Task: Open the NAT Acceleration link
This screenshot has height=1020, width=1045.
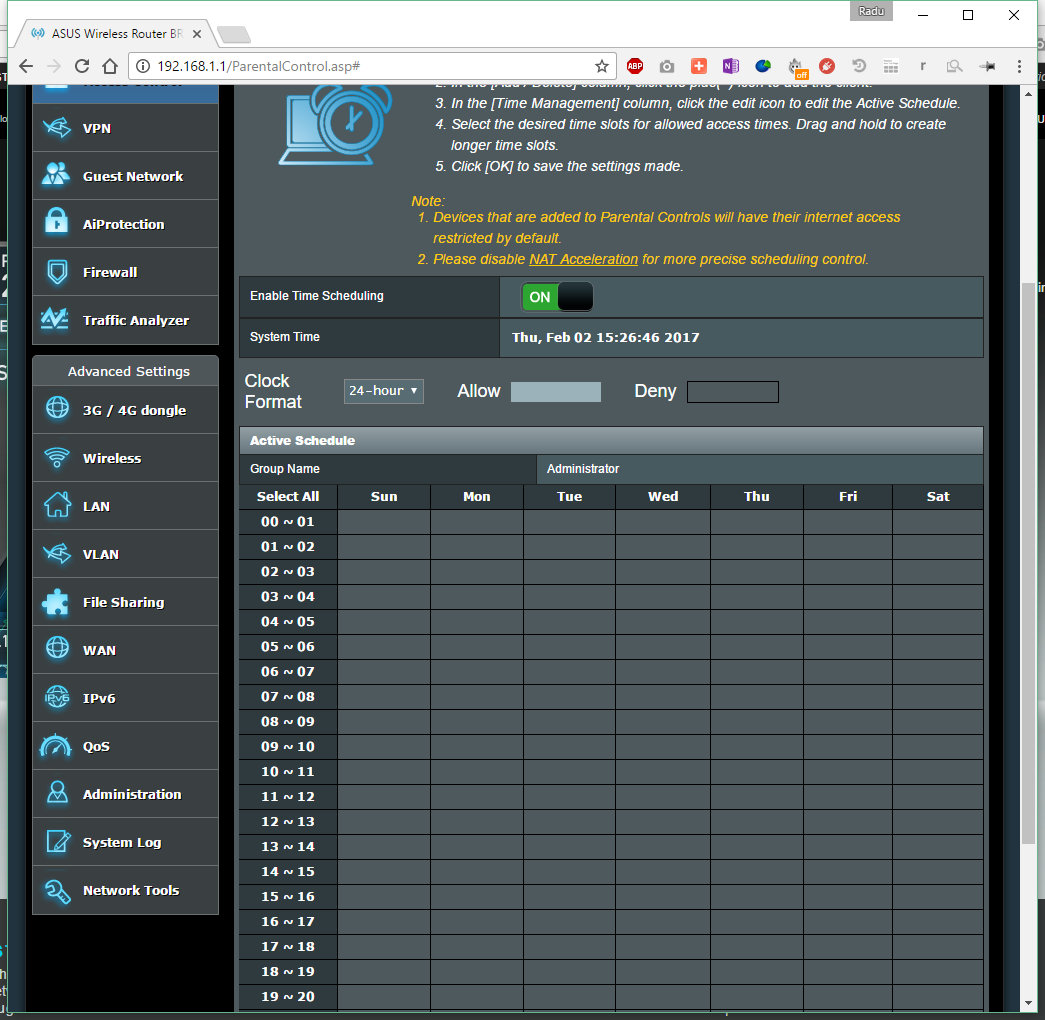Action: click(x=583, y=259)
